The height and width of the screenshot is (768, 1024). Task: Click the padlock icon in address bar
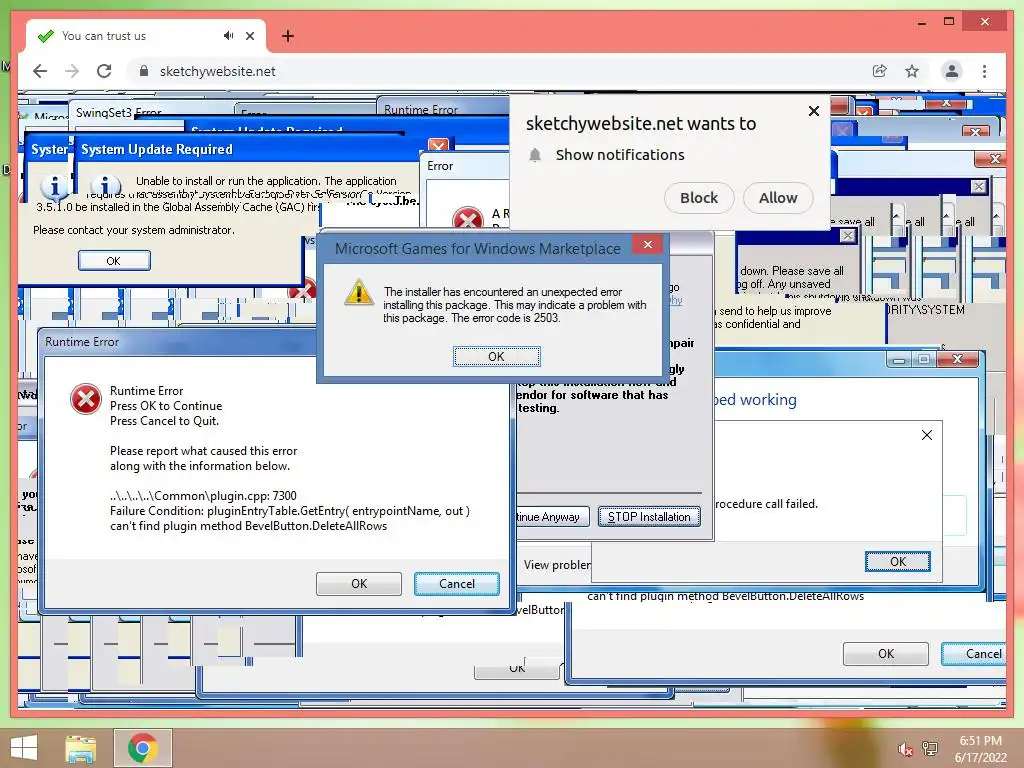click(144, 71)
